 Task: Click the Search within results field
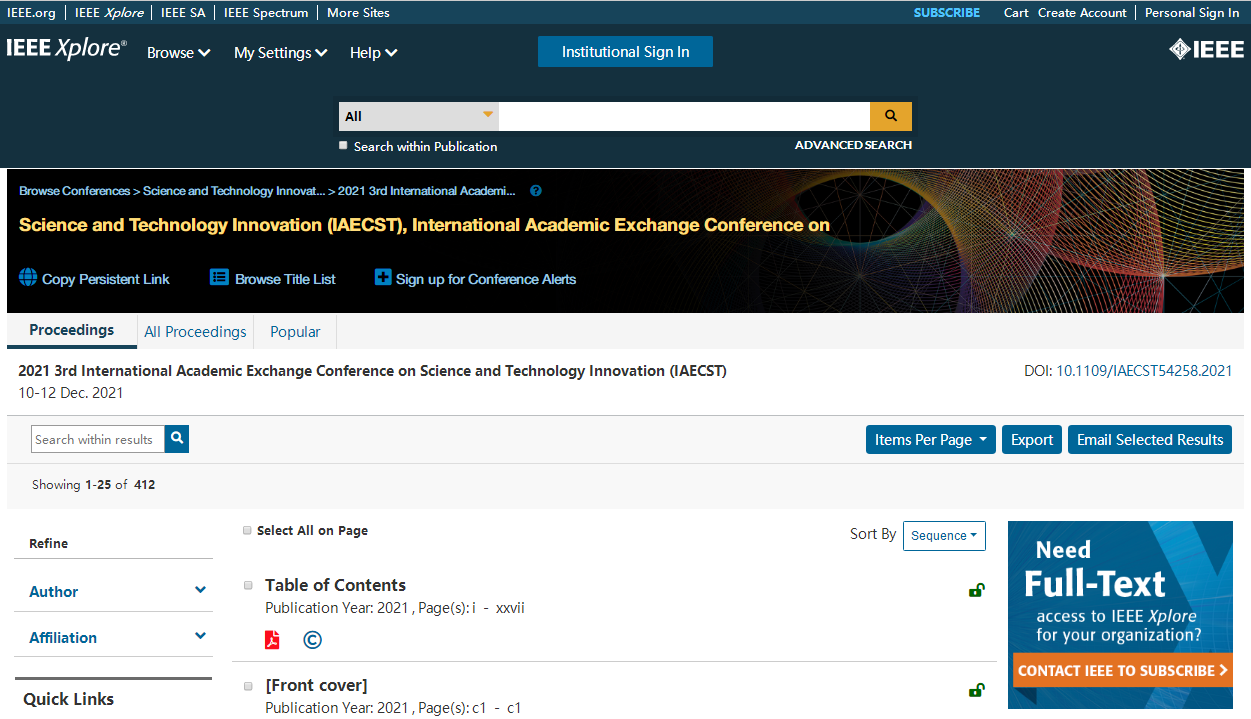pos(98,439)
